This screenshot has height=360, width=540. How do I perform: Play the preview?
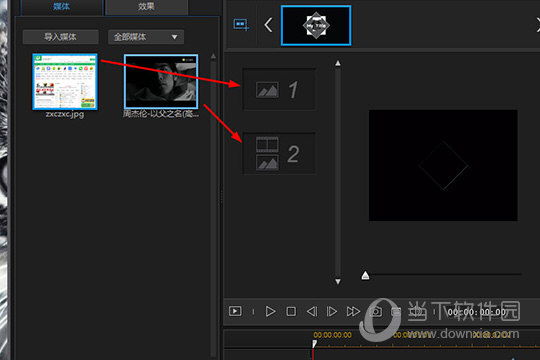(270, 311)
